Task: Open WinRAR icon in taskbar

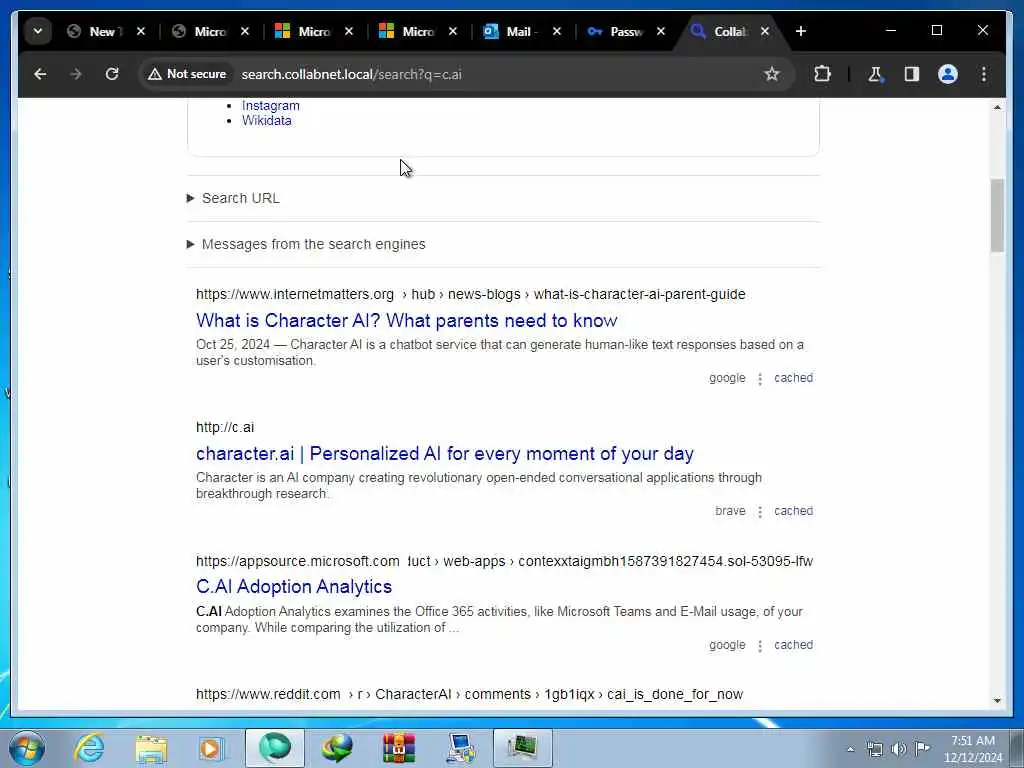Action: click(398, 748)
